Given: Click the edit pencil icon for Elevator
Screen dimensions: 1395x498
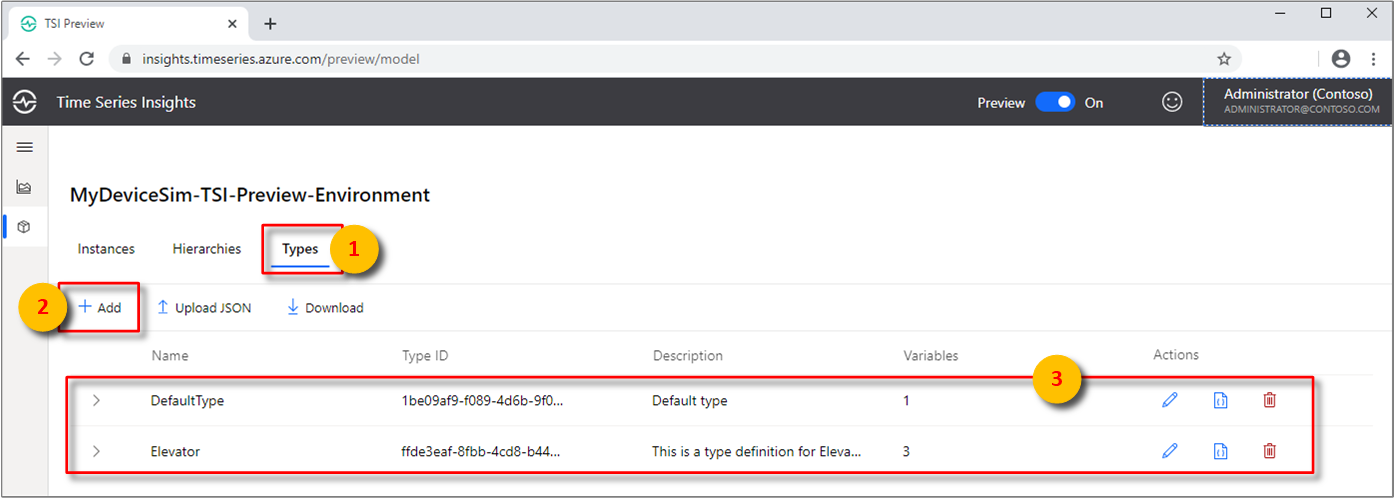Looking at the screenshot, I should [x=1170, y=451].
